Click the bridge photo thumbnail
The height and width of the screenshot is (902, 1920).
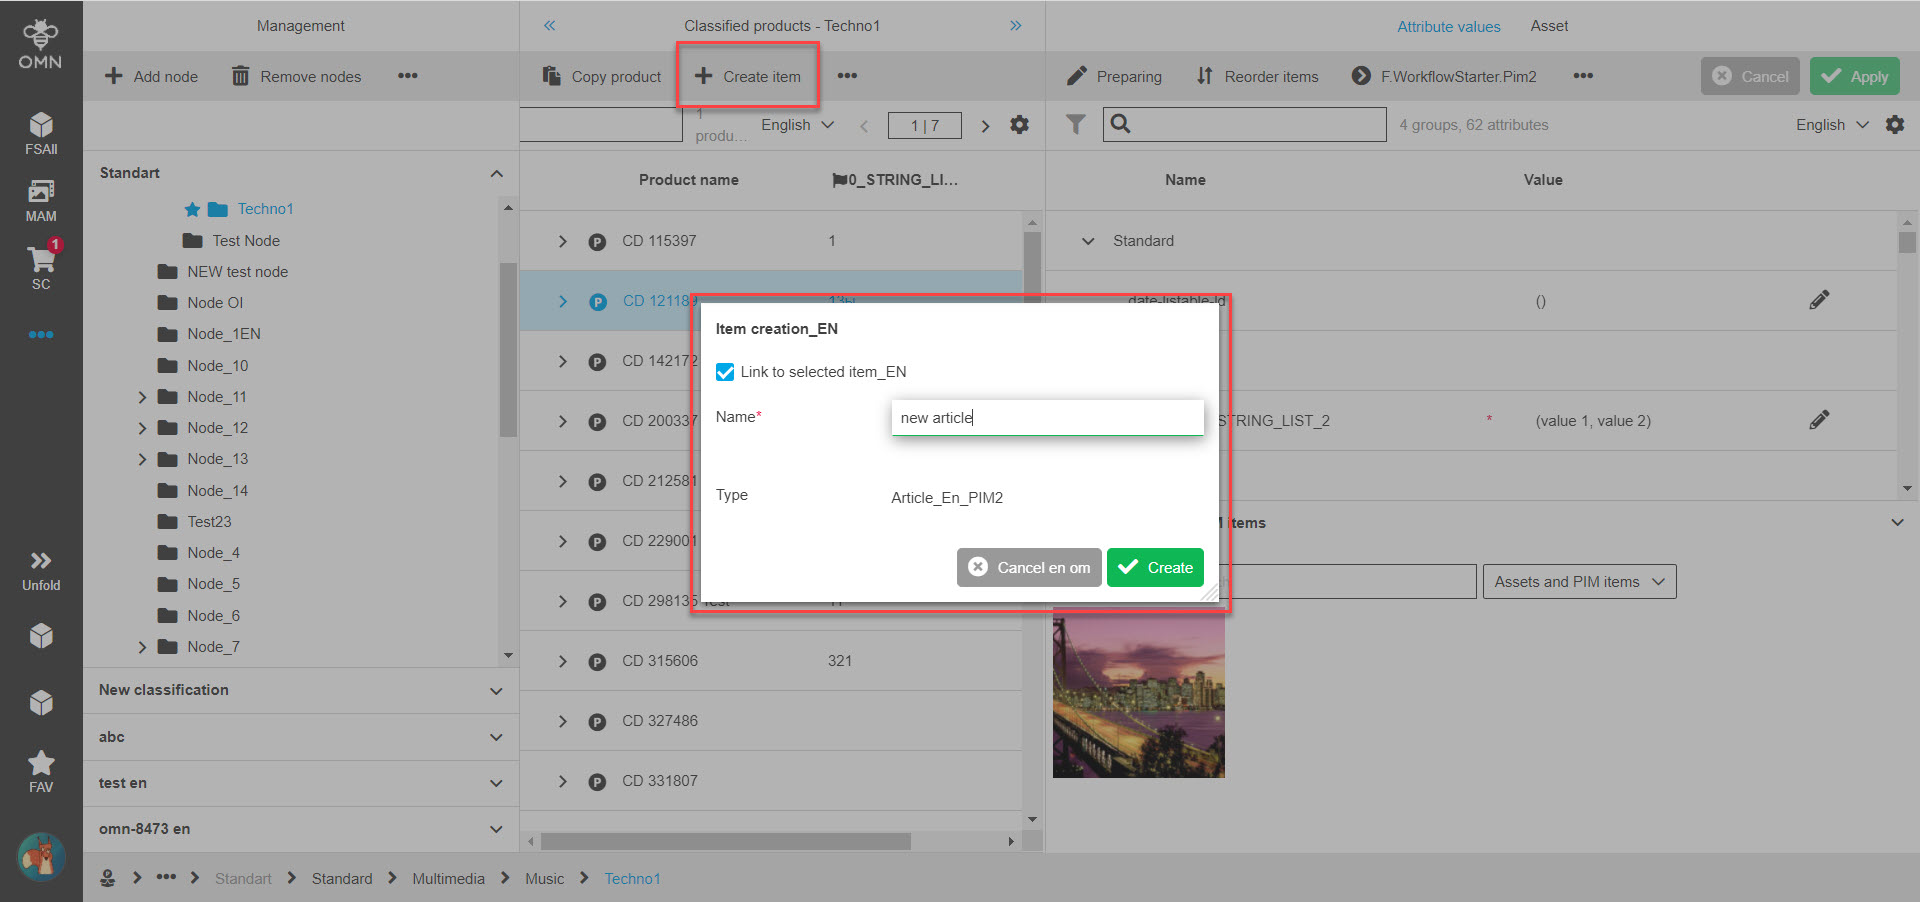(x=1138, y=695)
